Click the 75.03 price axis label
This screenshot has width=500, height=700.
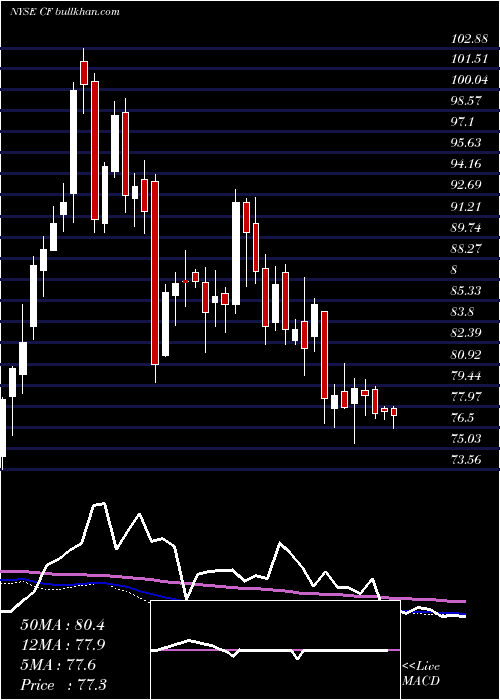(466, 439)
